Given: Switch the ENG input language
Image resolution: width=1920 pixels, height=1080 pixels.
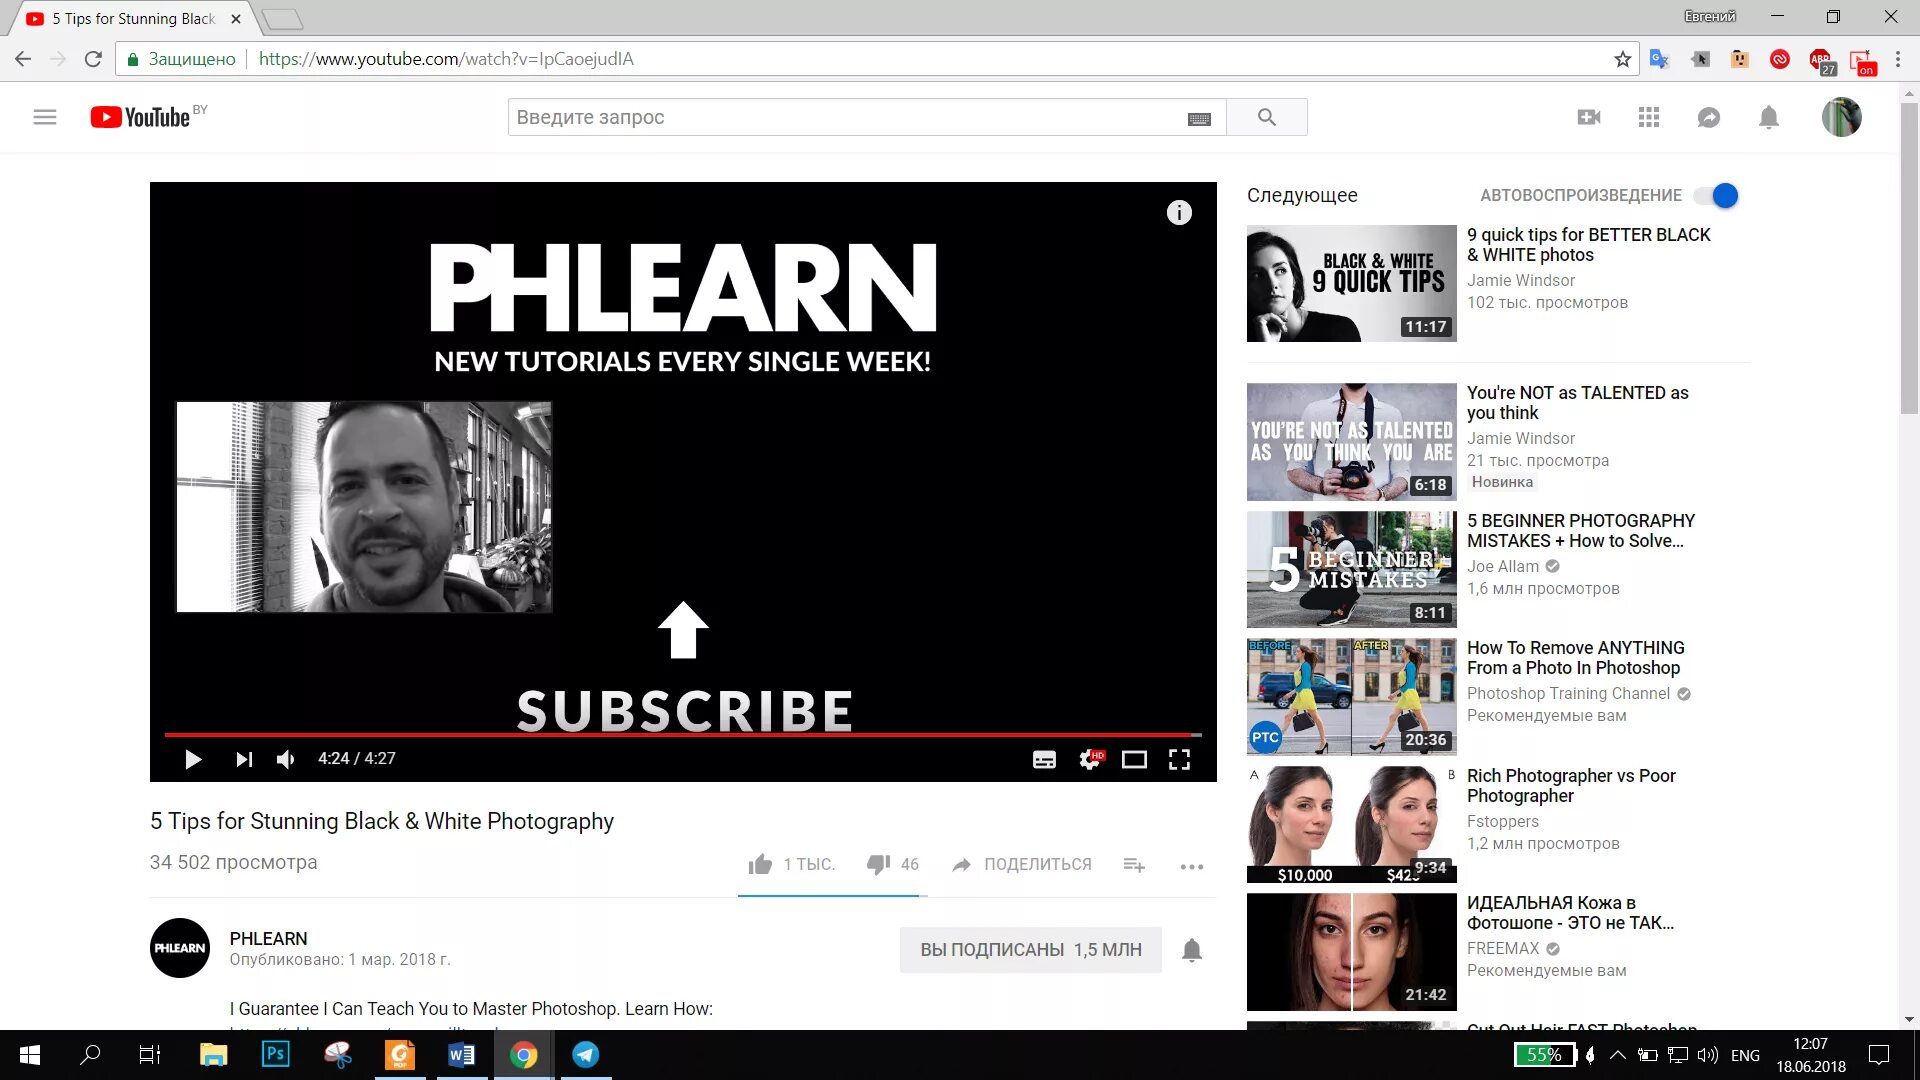Looking at the screenshot, I should 1745,1055.
